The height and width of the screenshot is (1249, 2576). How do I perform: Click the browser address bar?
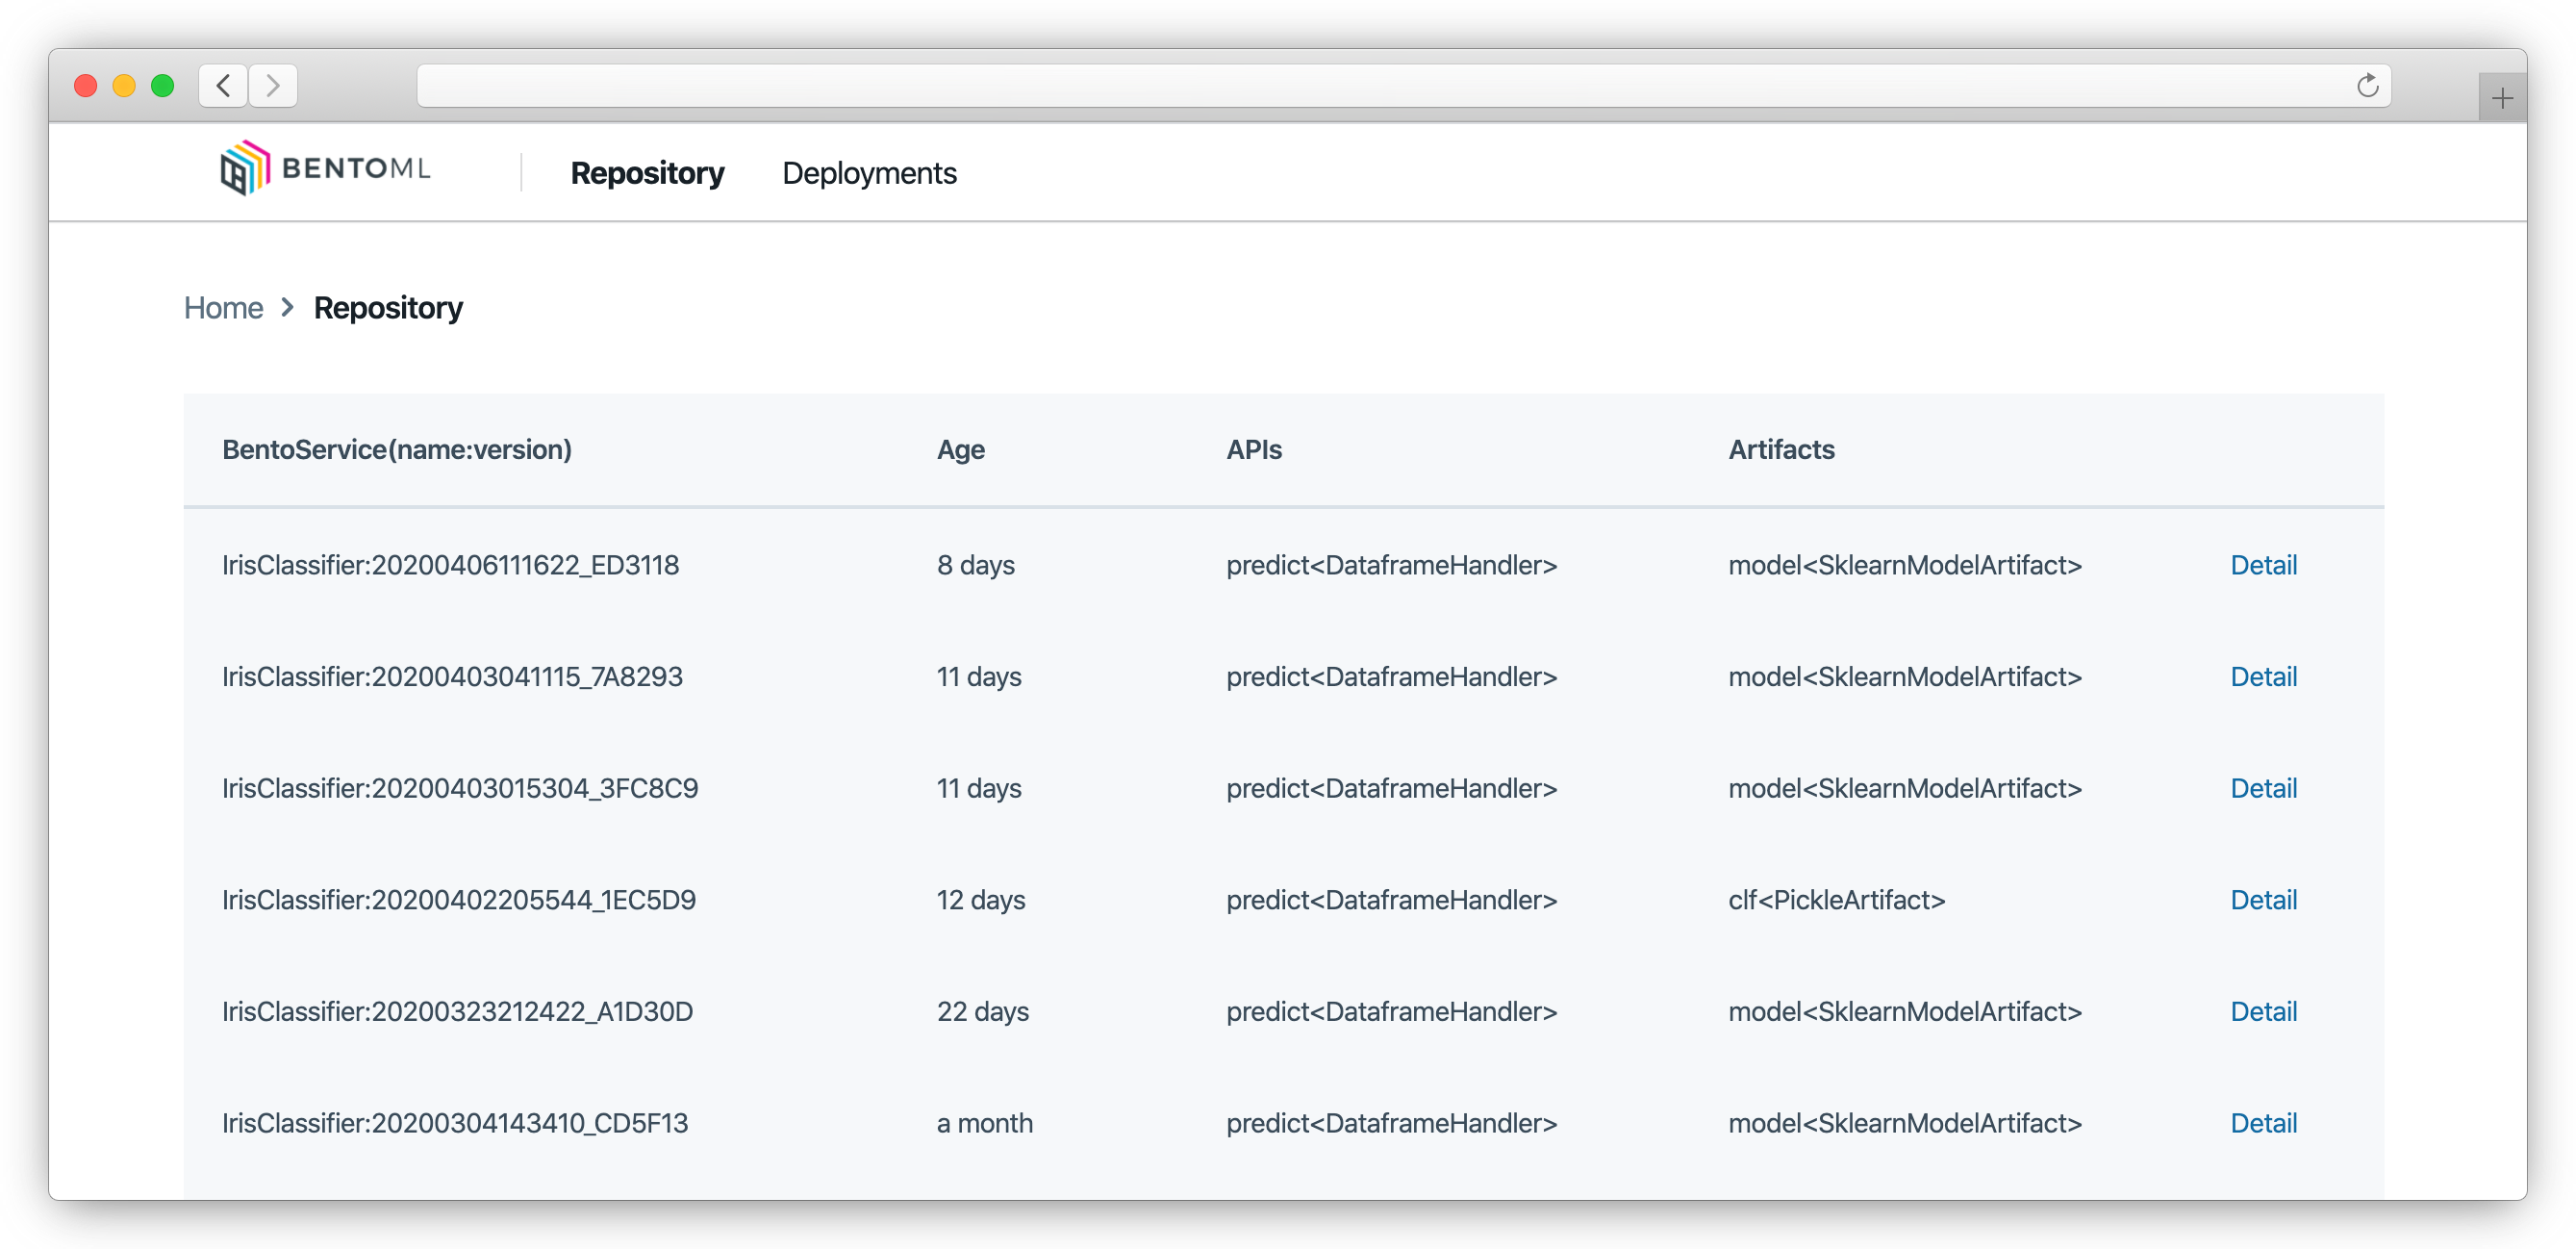1380,86
